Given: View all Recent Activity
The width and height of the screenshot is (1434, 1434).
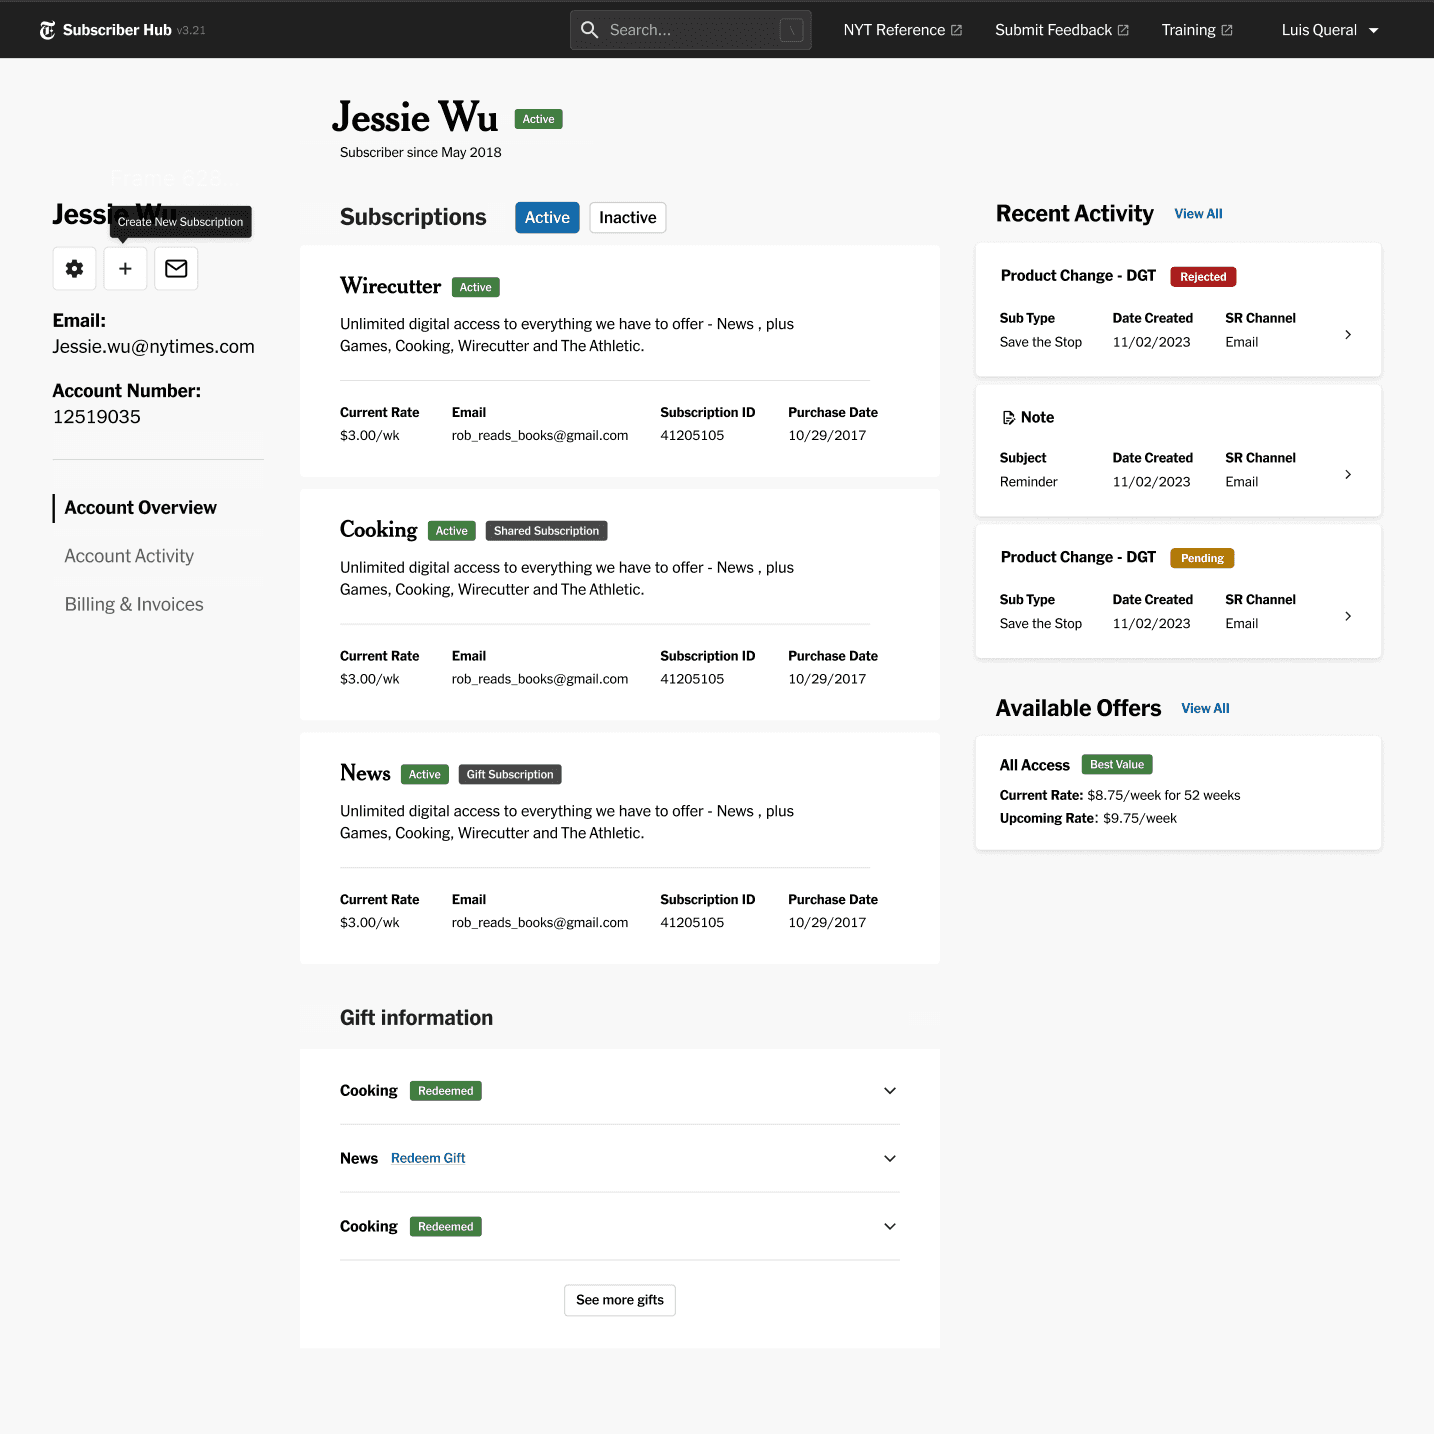Looking at the screenshot, I should pos(1198,214).
